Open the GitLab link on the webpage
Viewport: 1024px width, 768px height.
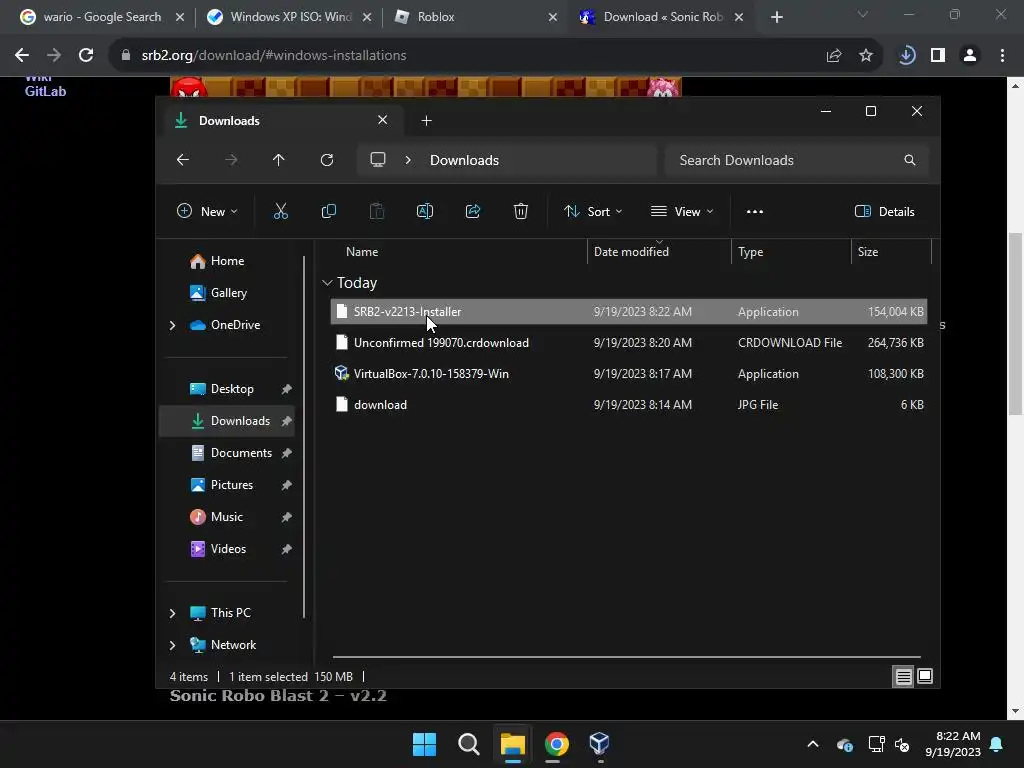click(46, 91)
